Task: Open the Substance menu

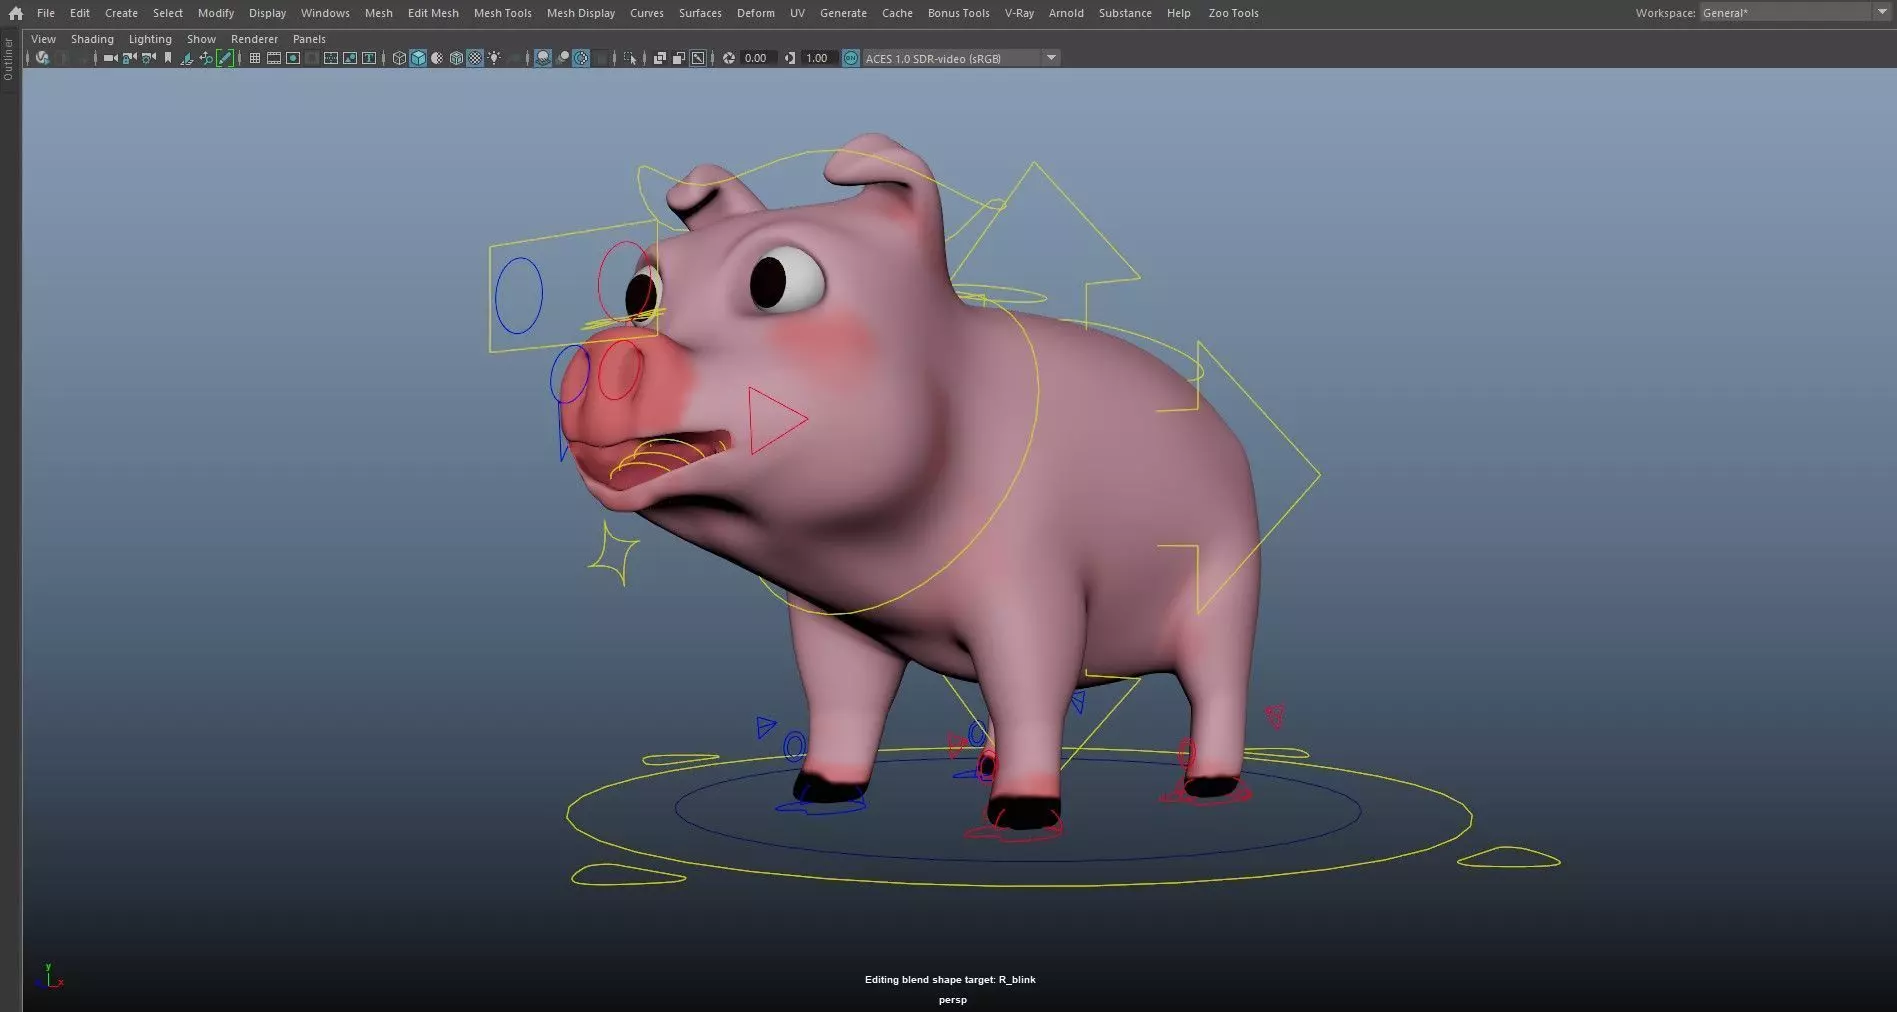Action: point(1125,13)
